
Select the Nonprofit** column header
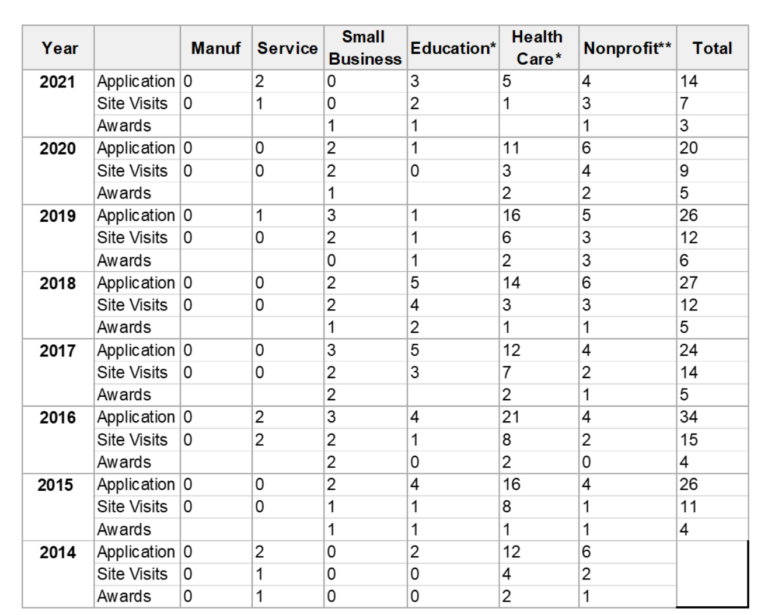pyautogui.click(x=627, y=48)
